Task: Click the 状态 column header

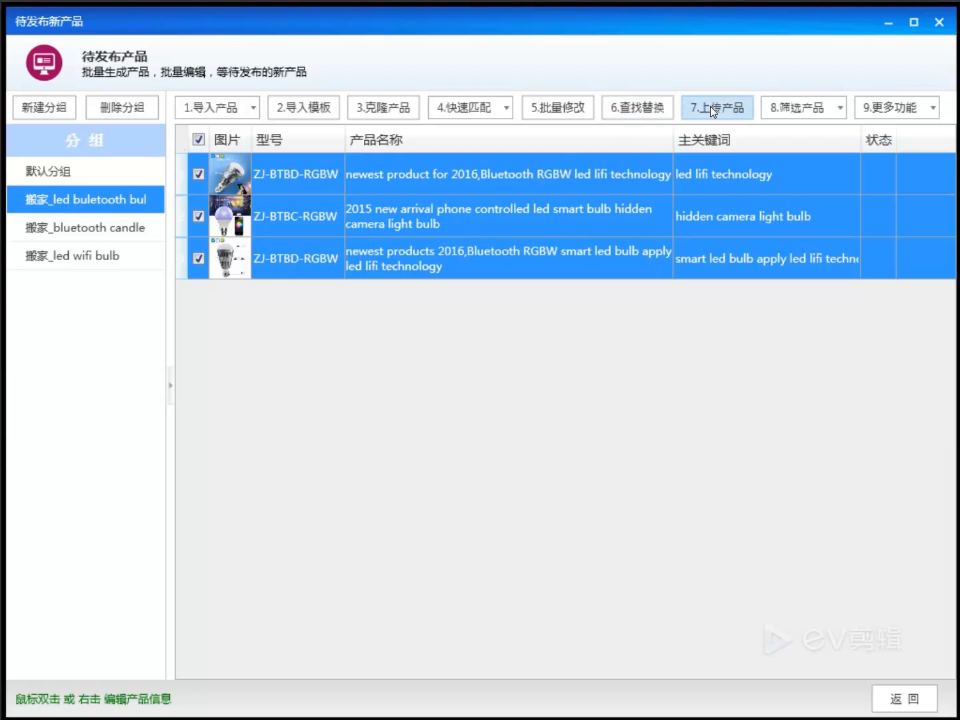Action: point(879,140)
